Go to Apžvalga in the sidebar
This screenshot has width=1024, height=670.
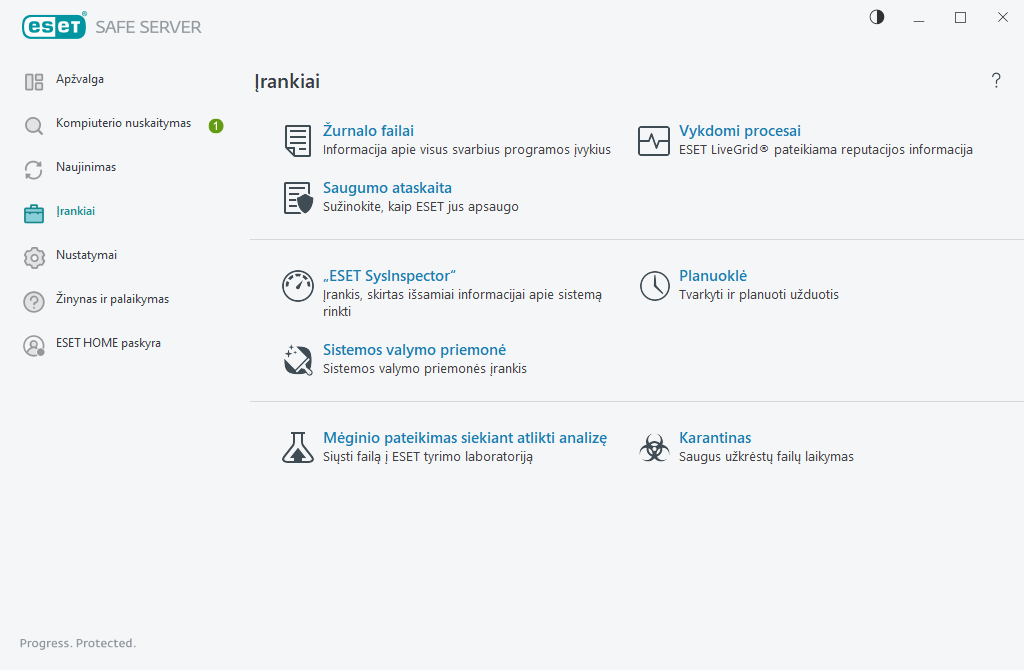[x=80, y=79]
